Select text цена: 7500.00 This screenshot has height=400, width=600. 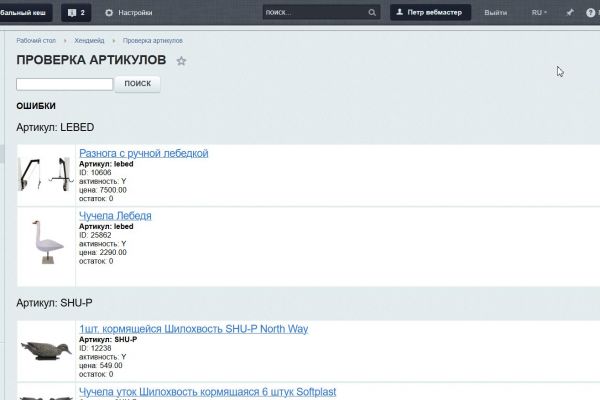point(103,190)
